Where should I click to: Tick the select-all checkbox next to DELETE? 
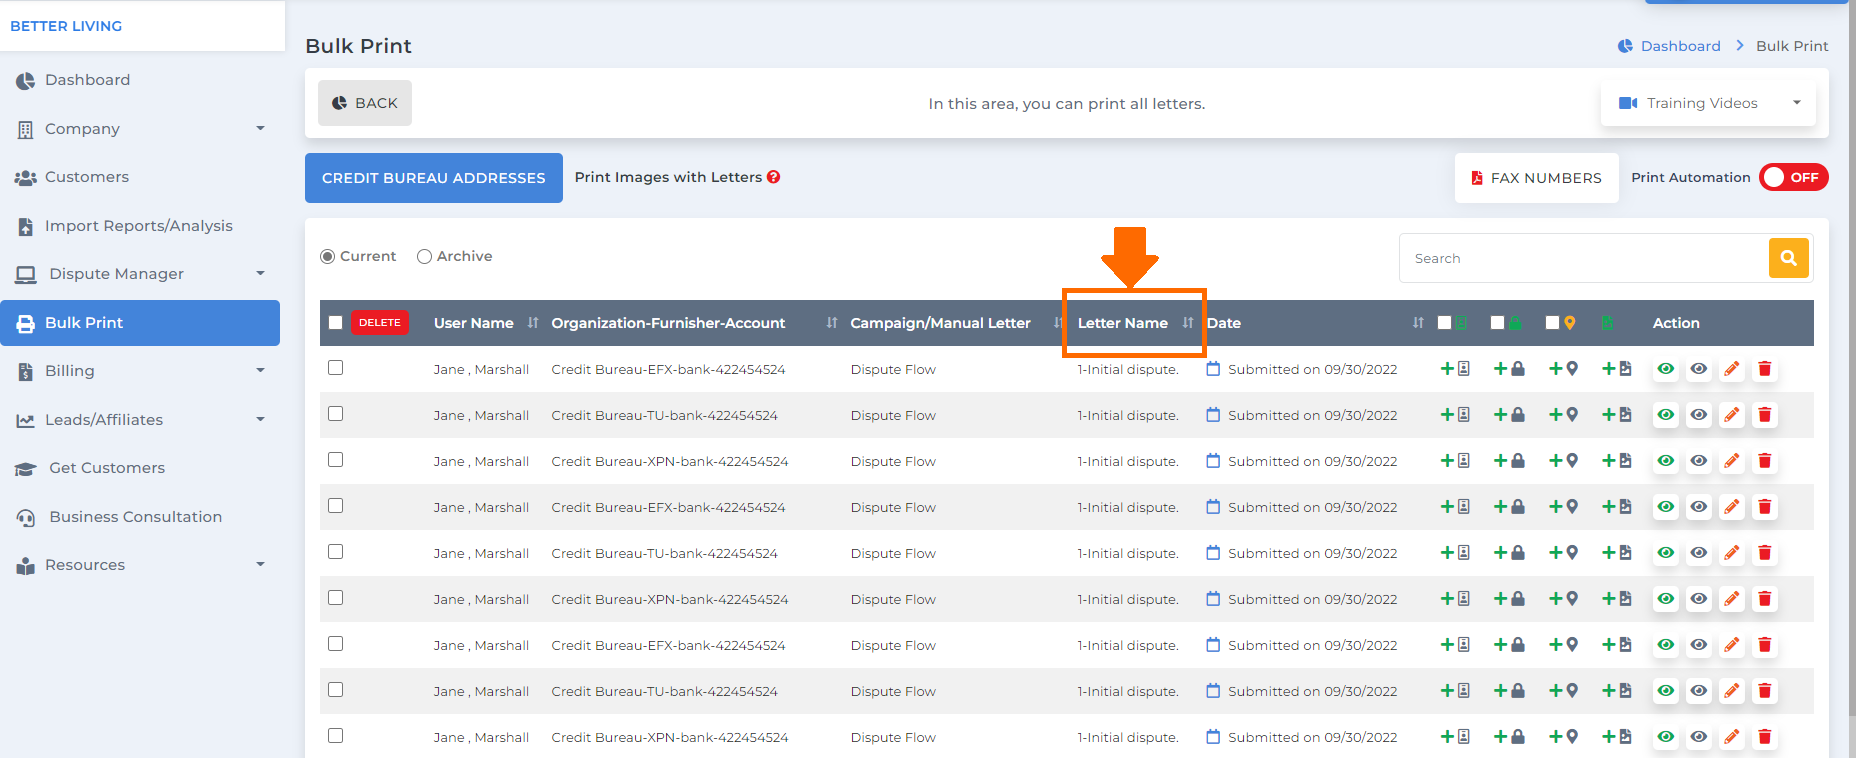point(336,323)
